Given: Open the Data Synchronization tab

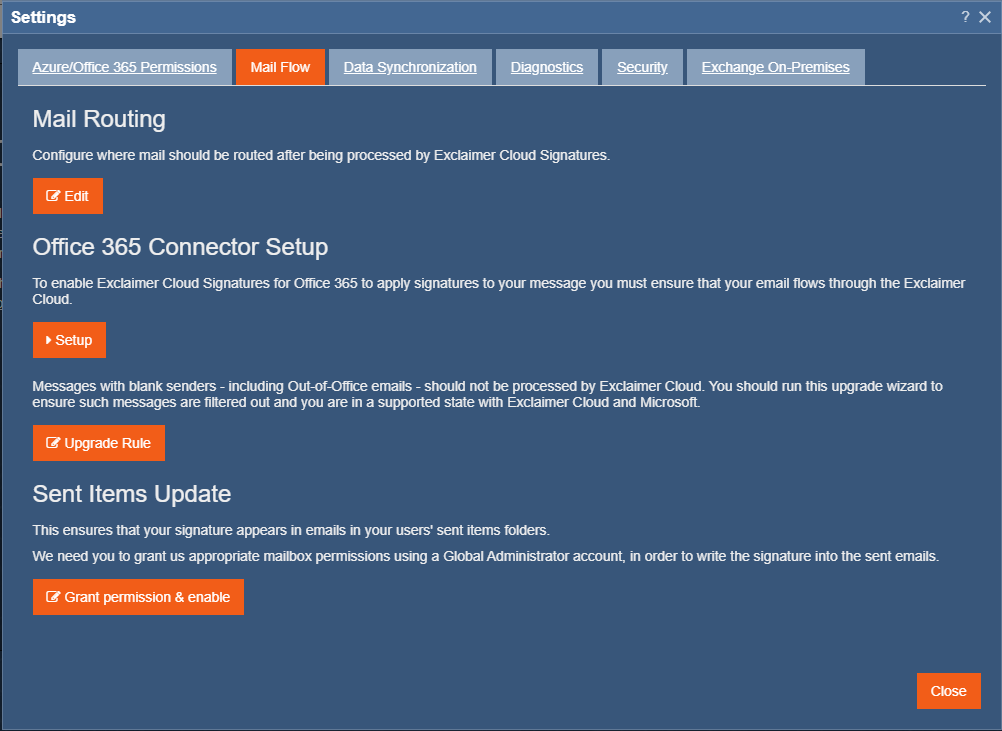Looking at the screenshot, I should pos(410,67).
